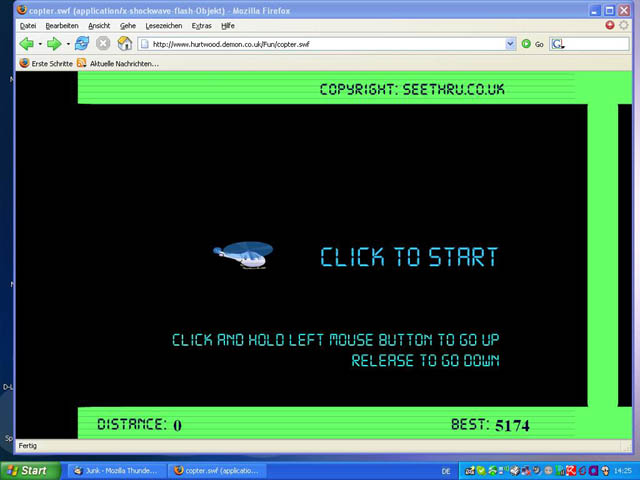The image size is (640, 480).
Task: Select copter.swf taskbar button
Action: 218,471
